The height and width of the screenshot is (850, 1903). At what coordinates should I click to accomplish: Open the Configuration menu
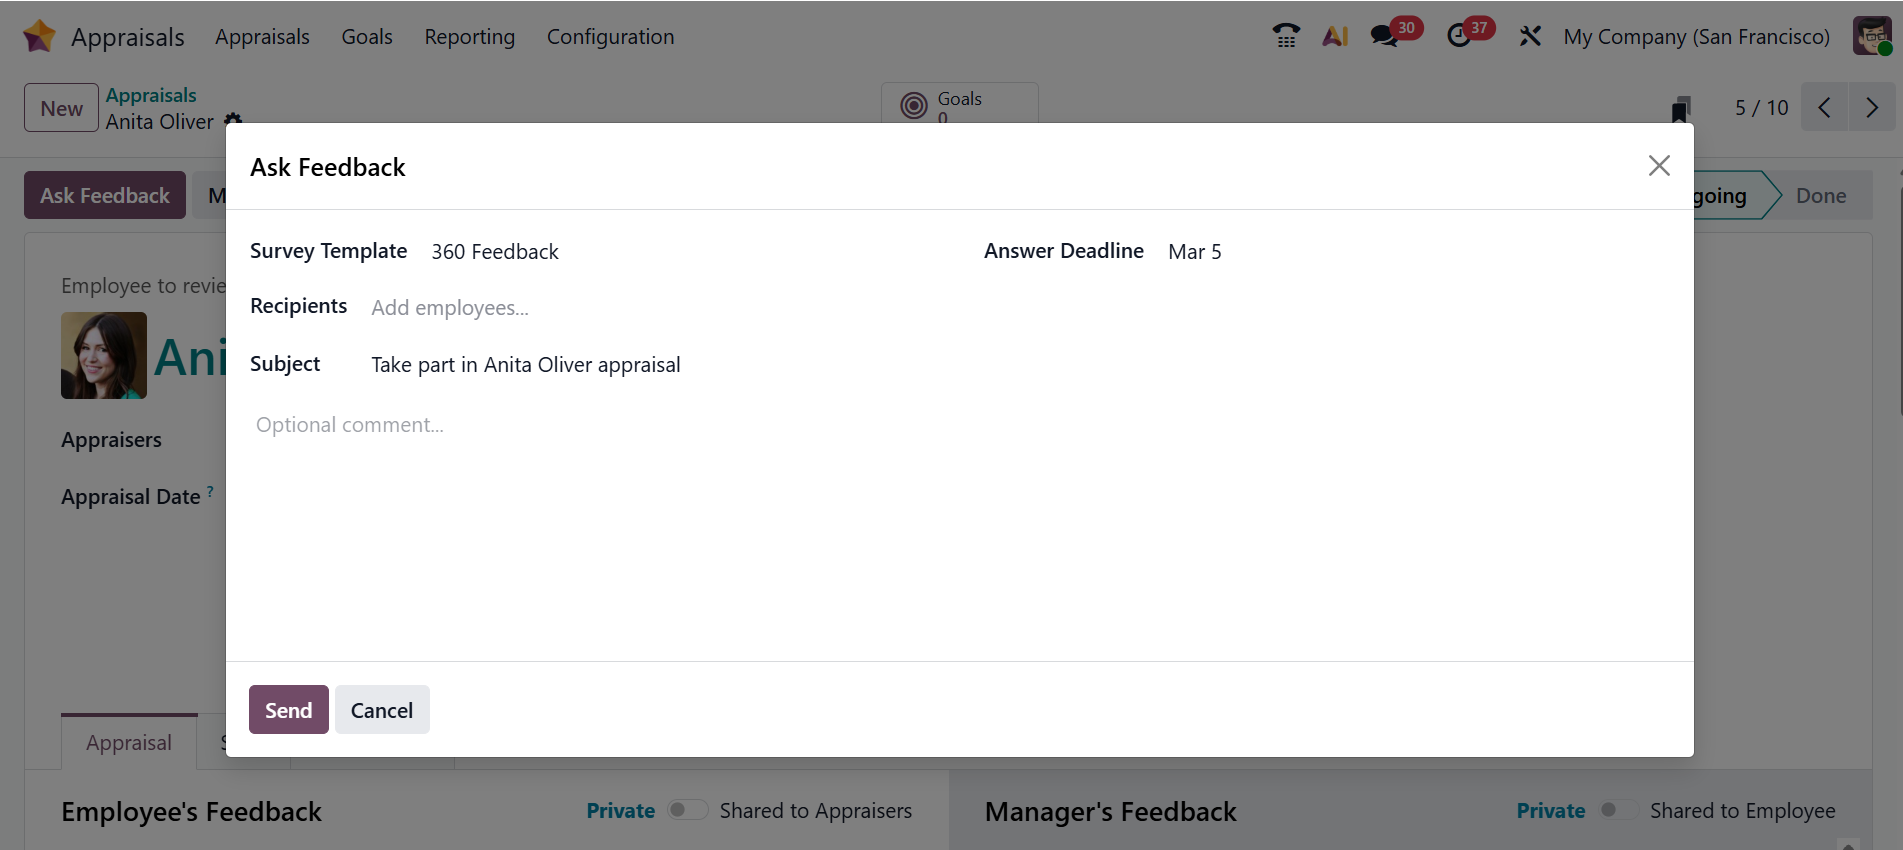[x=610, y=37]
